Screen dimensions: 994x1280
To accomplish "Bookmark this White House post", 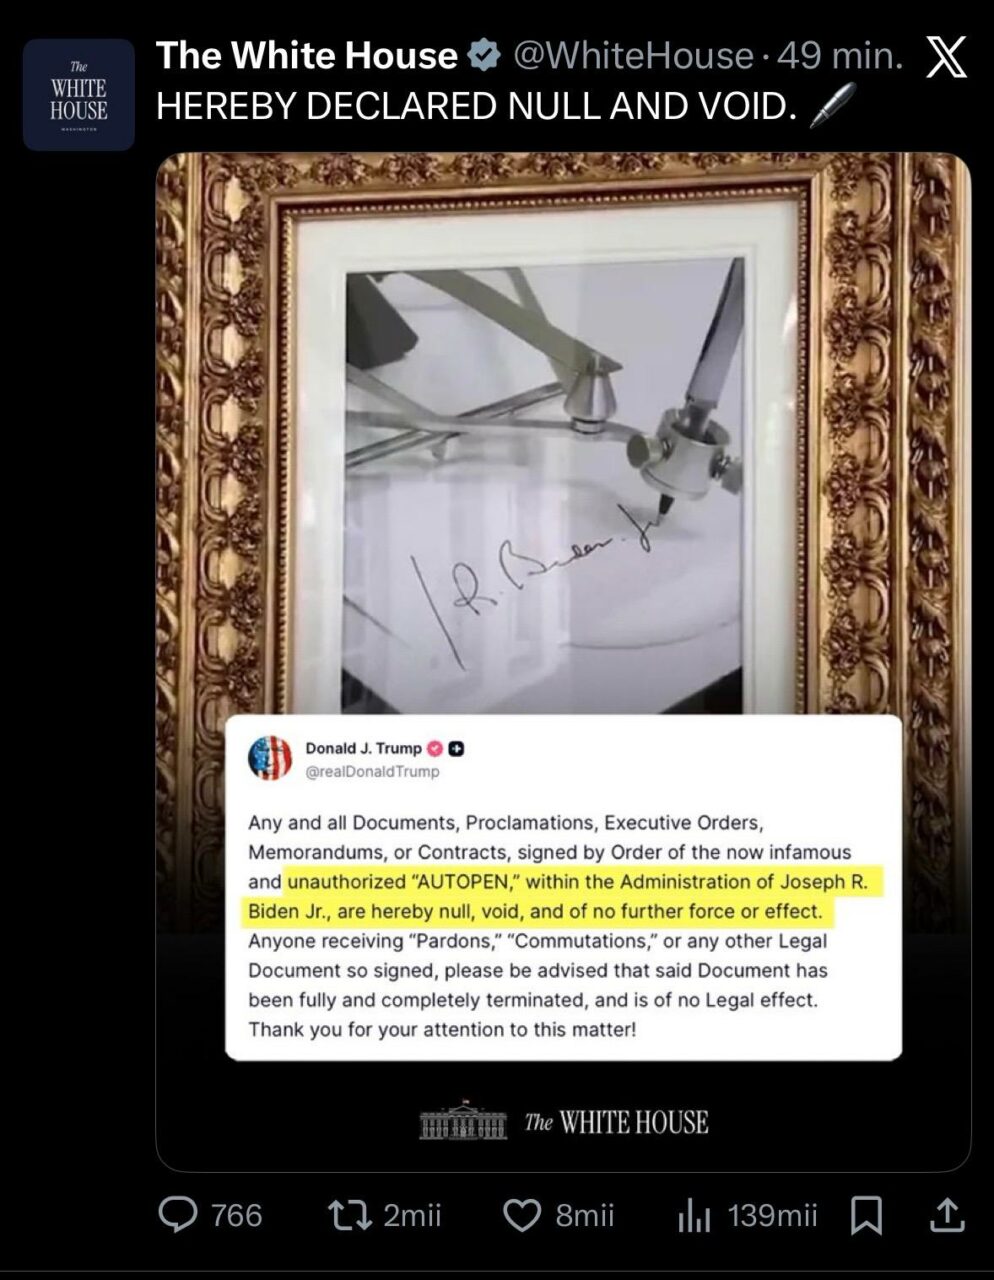I will coord(866,1216).
